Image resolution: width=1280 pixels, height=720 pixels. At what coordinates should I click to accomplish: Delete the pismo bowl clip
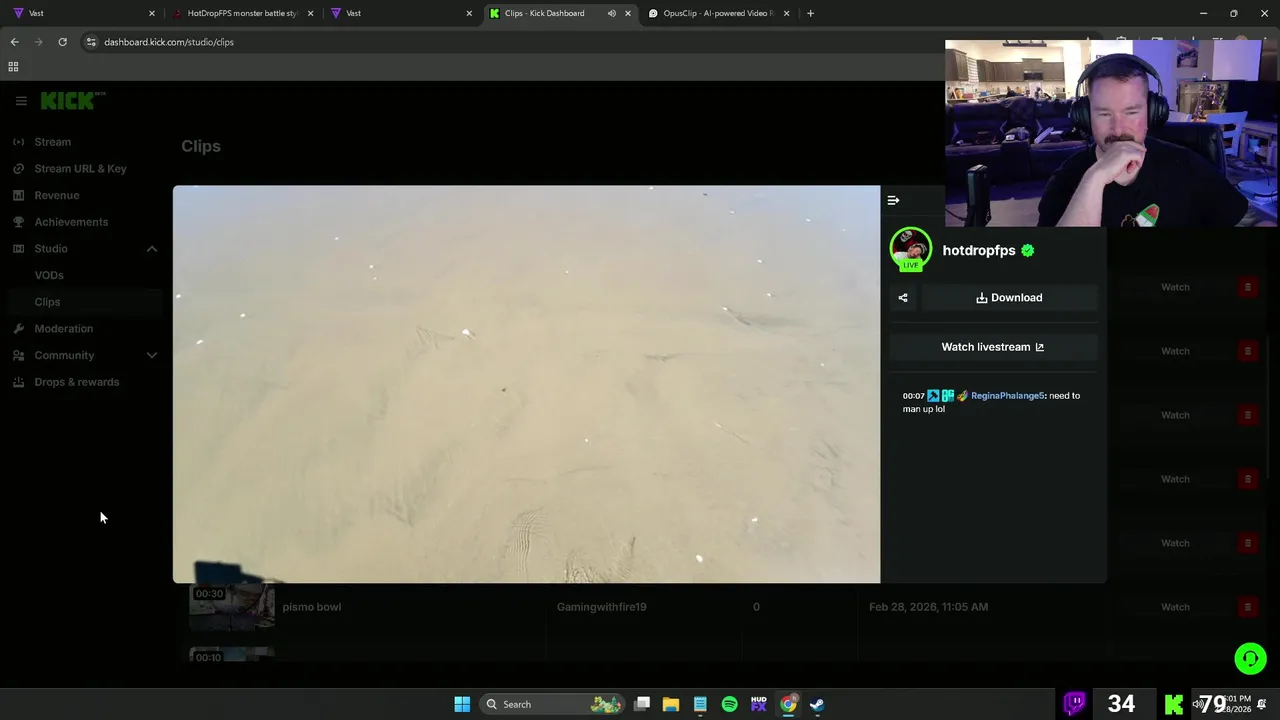(1247, 607)
